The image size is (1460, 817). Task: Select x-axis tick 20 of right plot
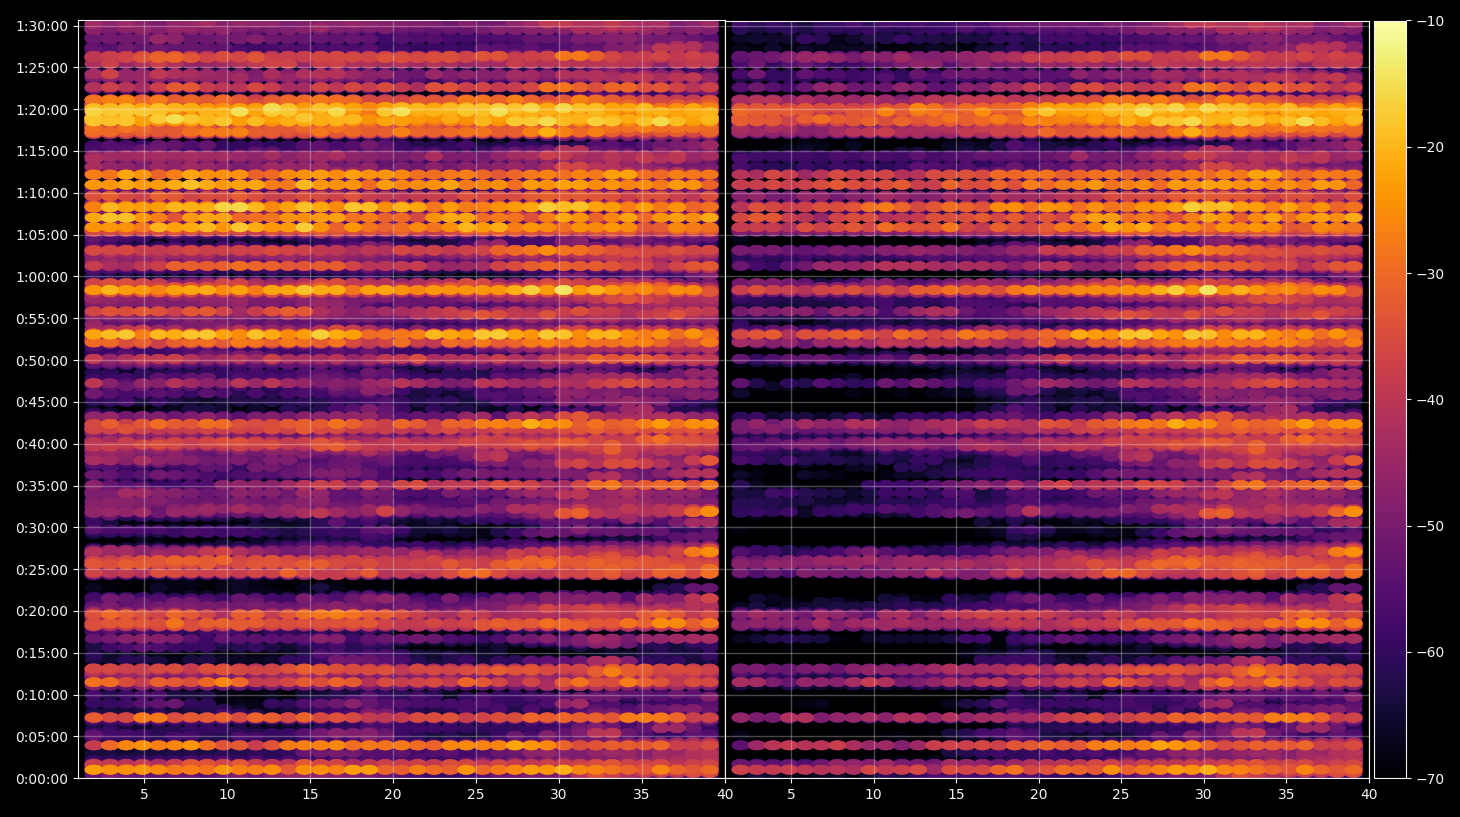(1039, 795)
